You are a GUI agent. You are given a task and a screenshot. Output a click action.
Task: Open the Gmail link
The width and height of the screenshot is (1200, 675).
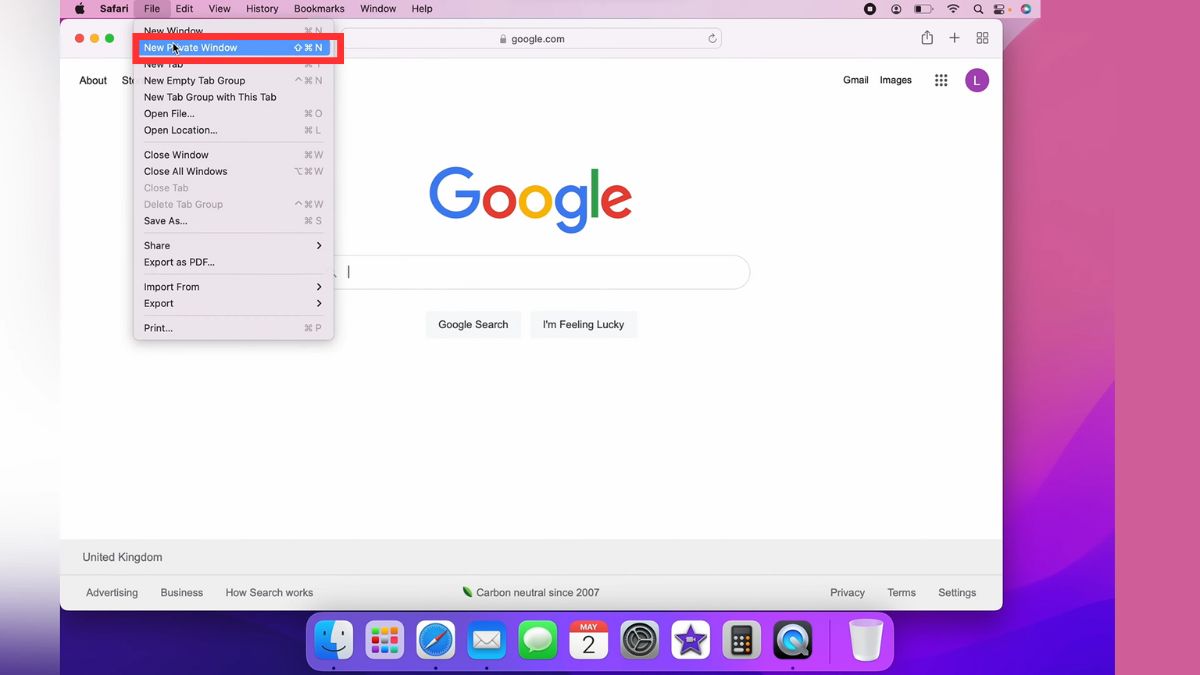tap(856, 80)
